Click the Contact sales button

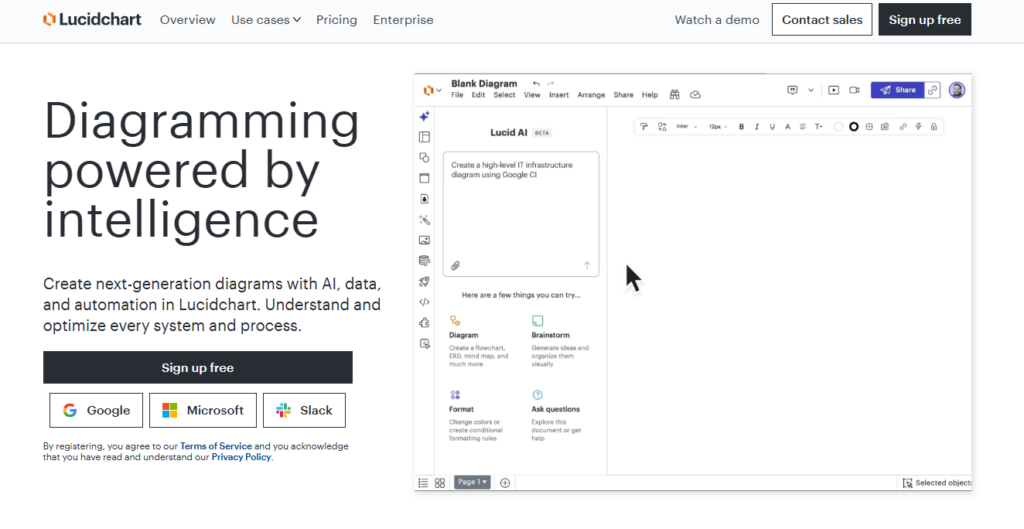point(822,20)
